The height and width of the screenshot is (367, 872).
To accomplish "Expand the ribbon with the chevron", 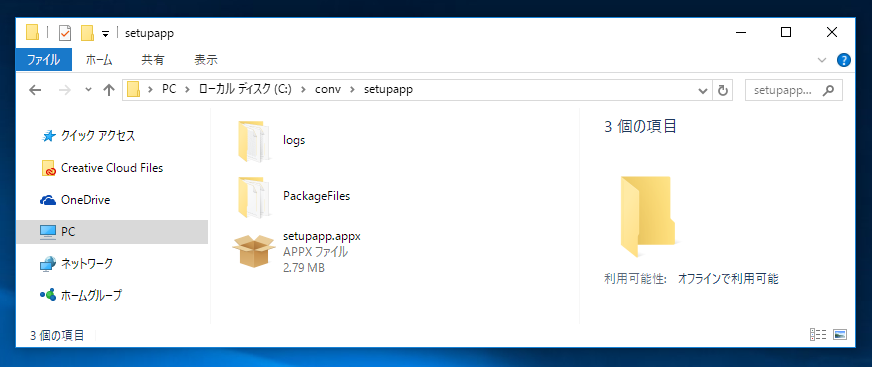I will [x=822, y=60].
